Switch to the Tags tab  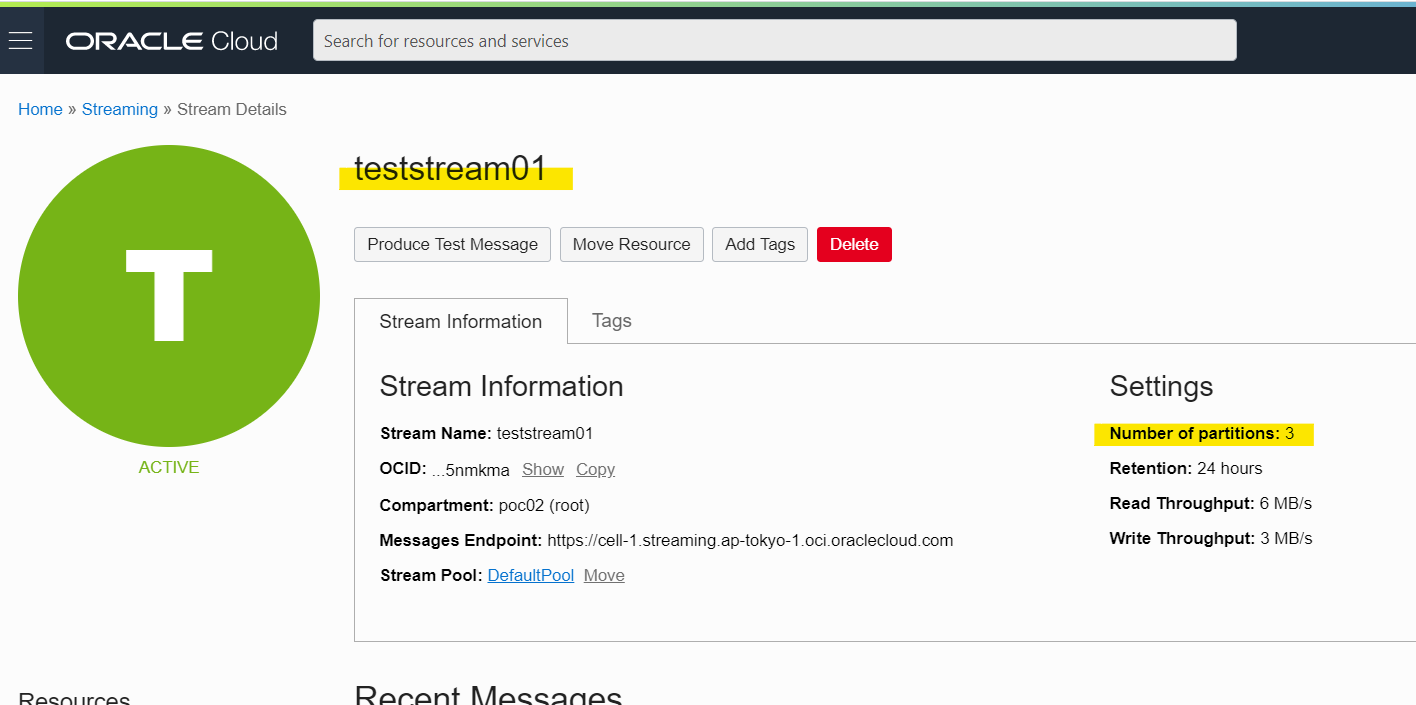pos(612,320)
